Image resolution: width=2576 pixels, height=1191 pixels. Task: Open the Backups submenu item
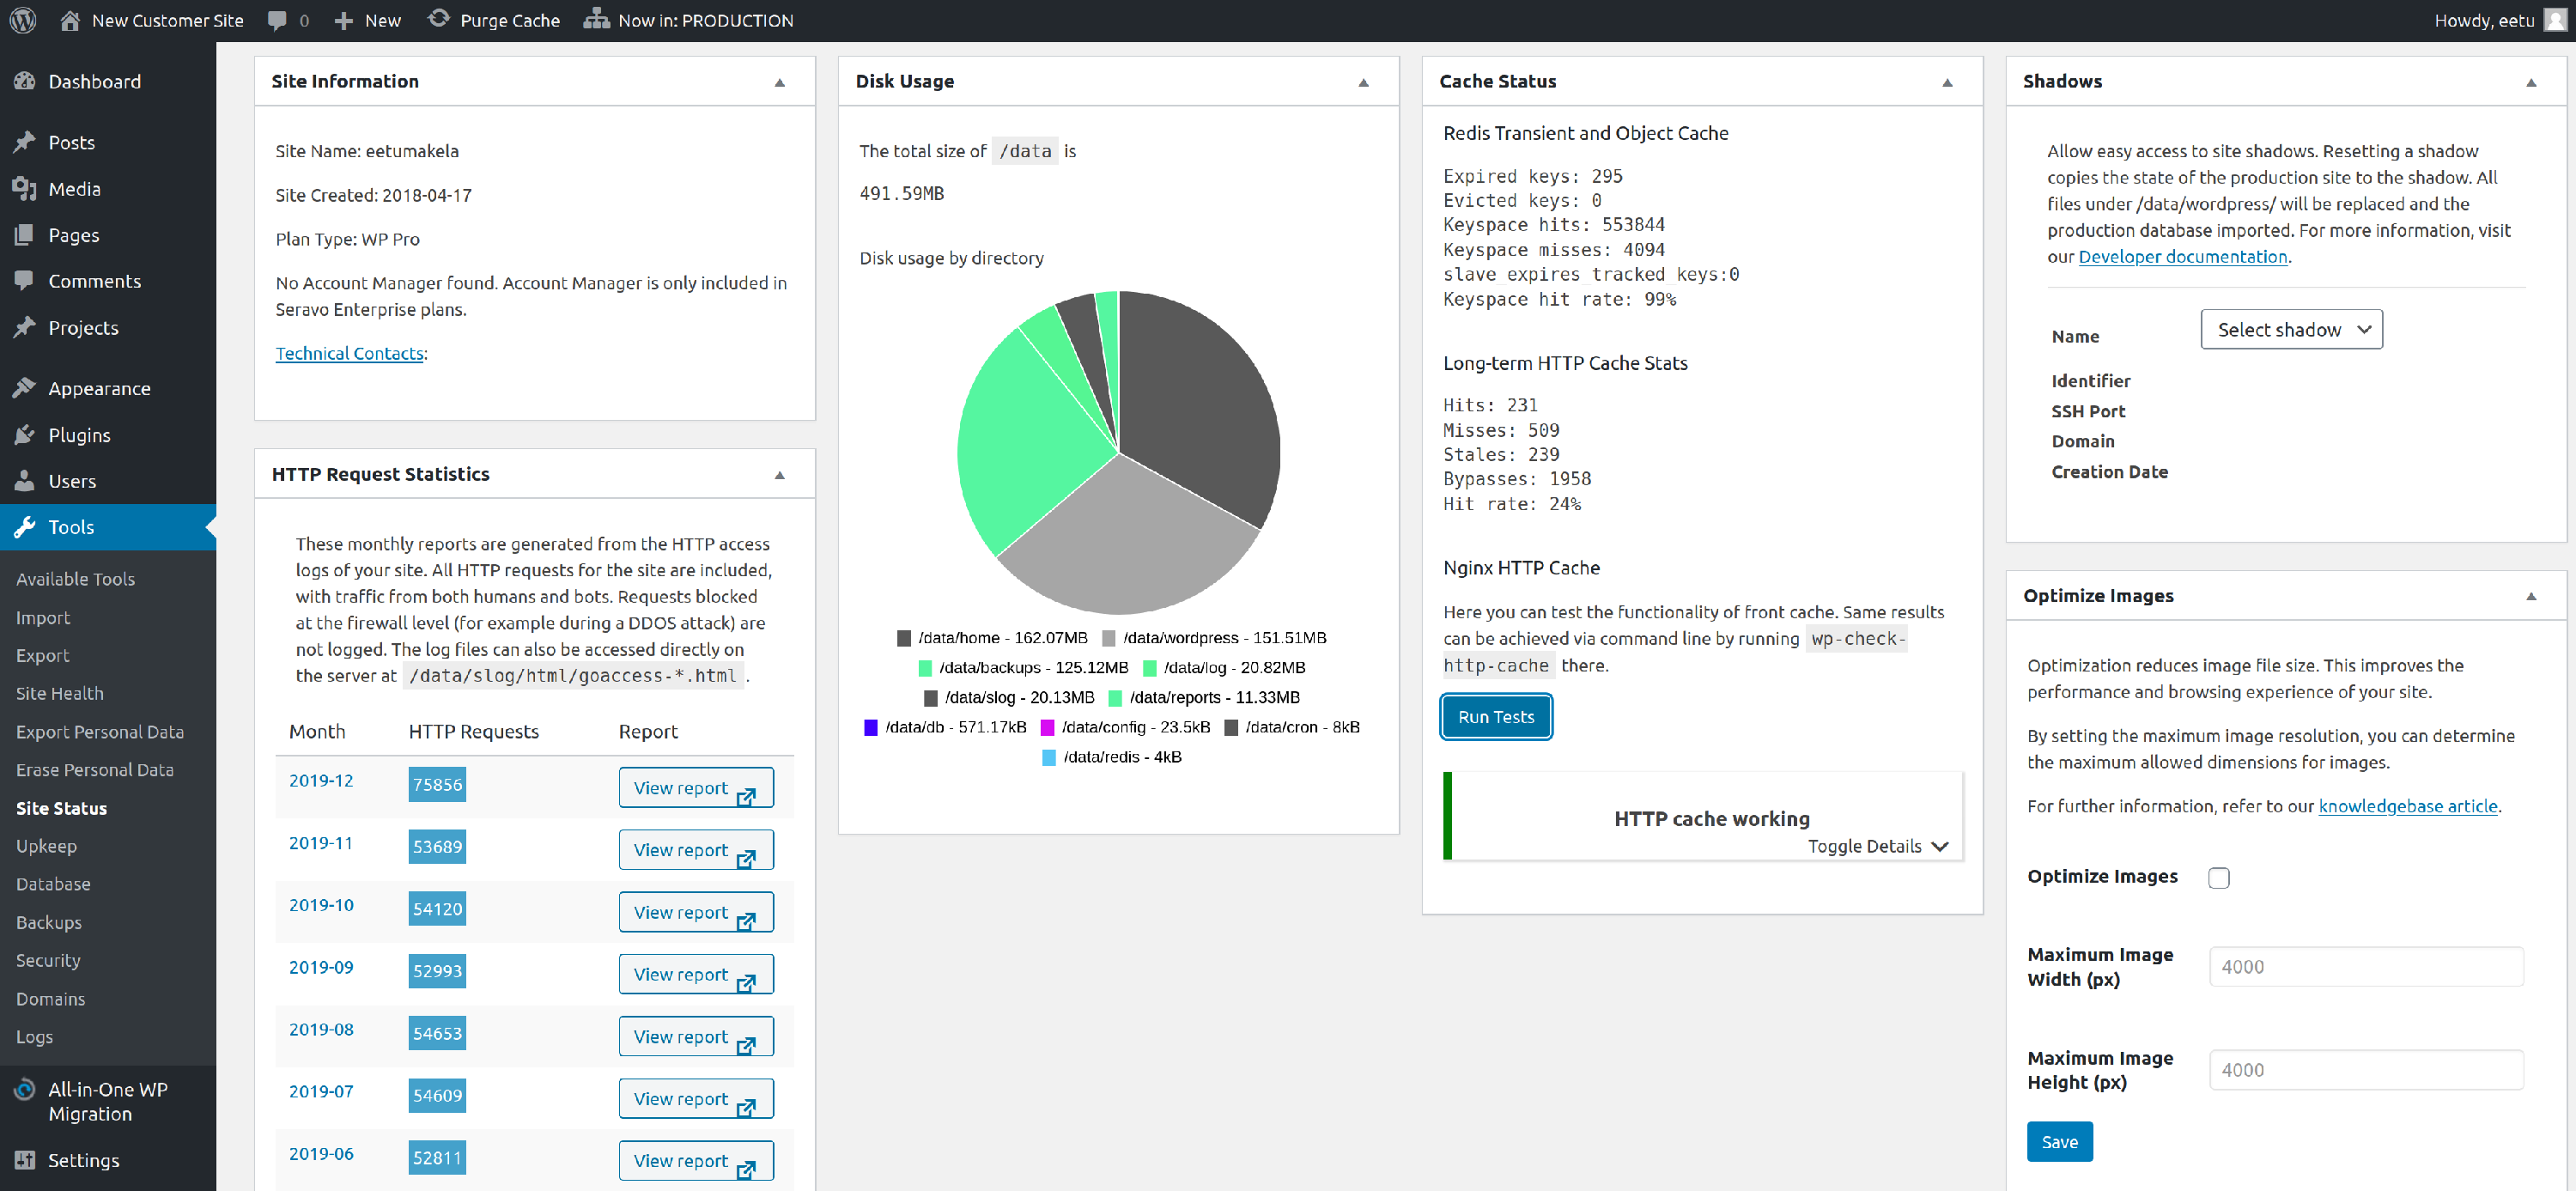49,922
